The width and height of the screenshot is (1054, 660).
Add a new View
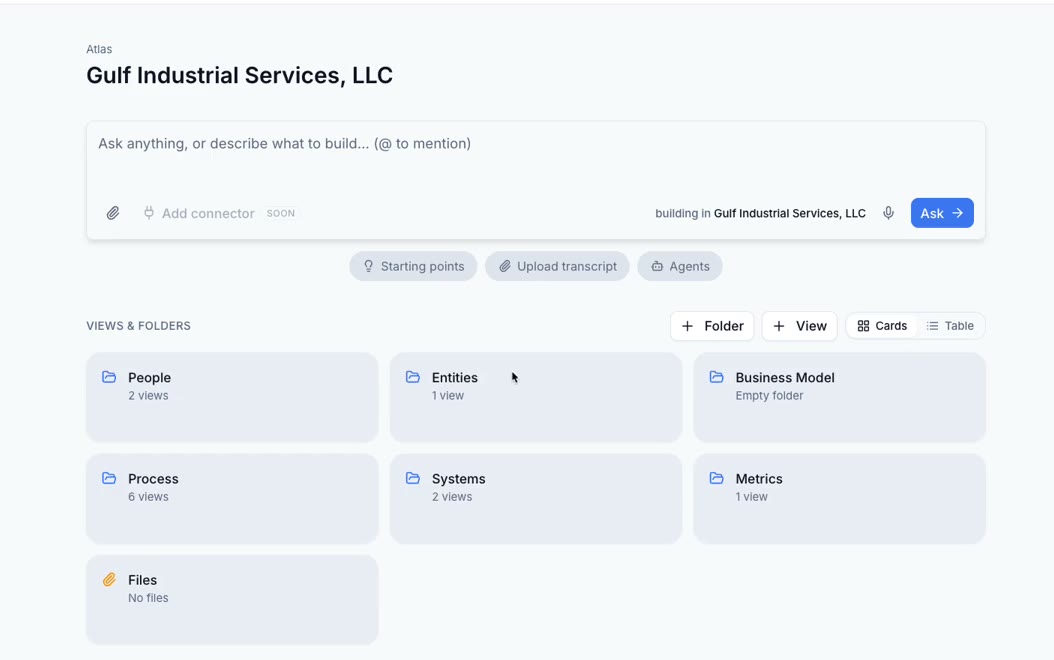799,326
